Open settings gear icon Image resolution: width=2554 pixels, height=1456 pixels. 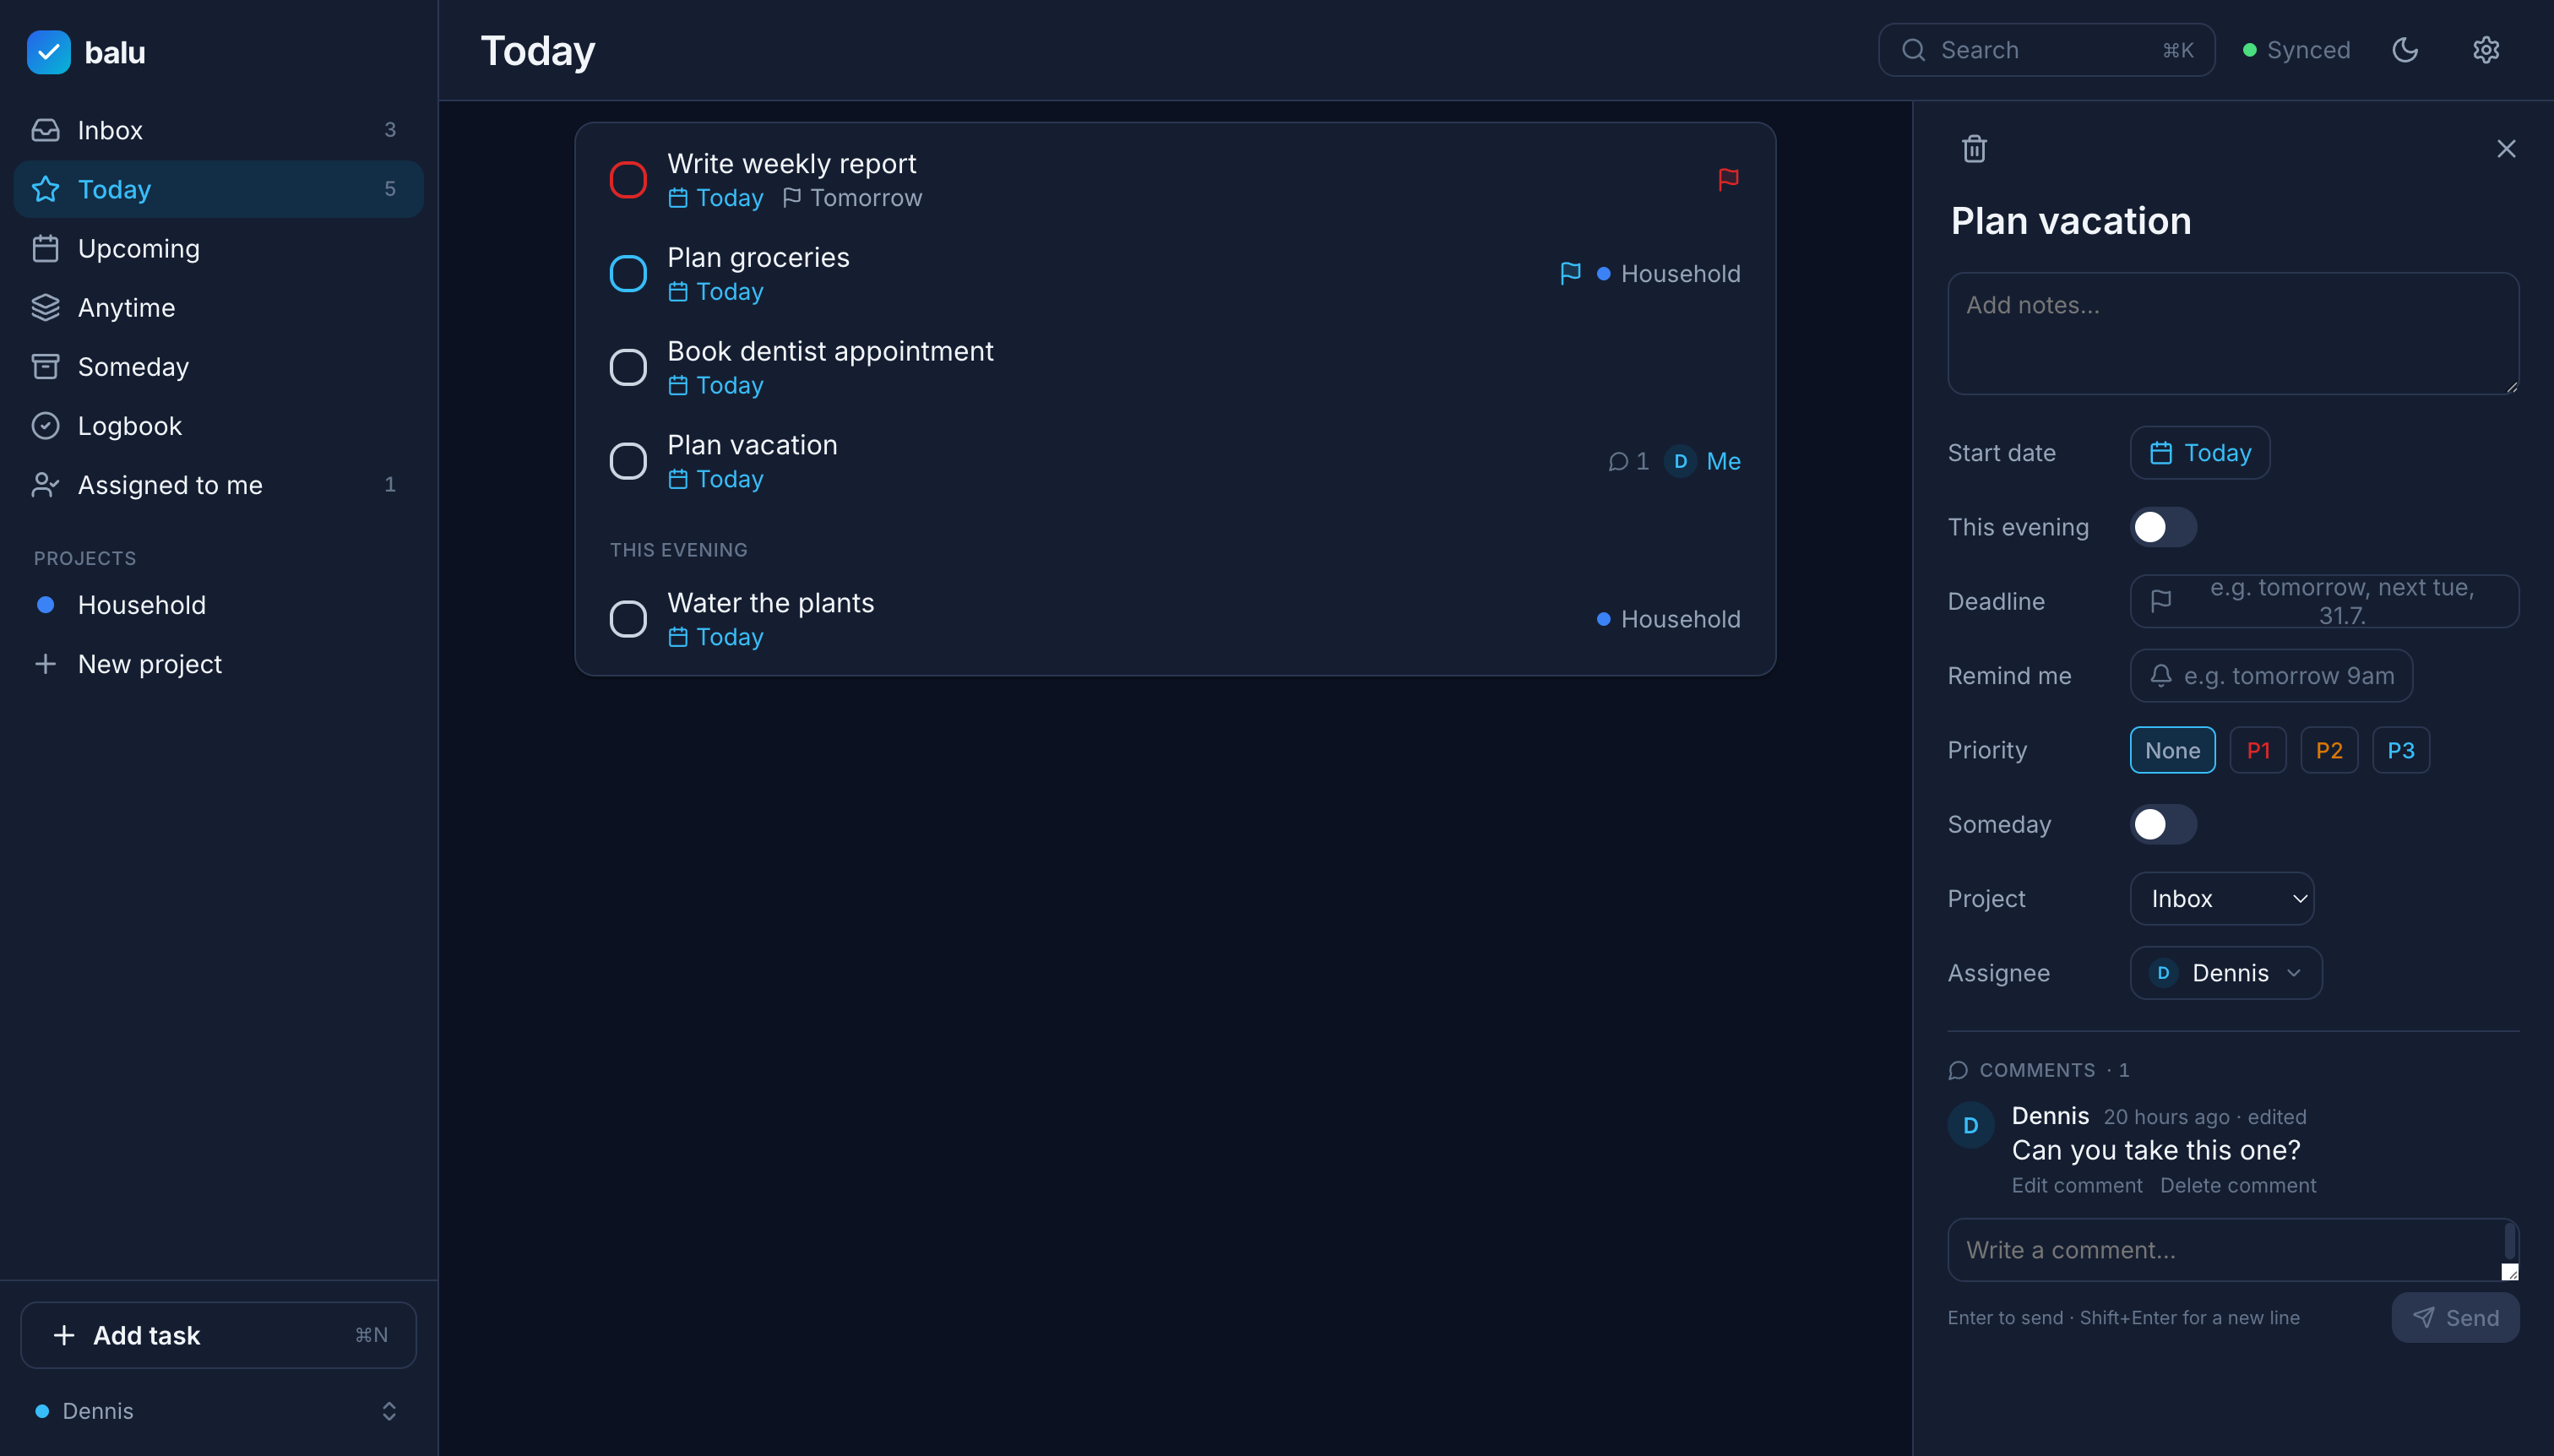click(2486, 50)
